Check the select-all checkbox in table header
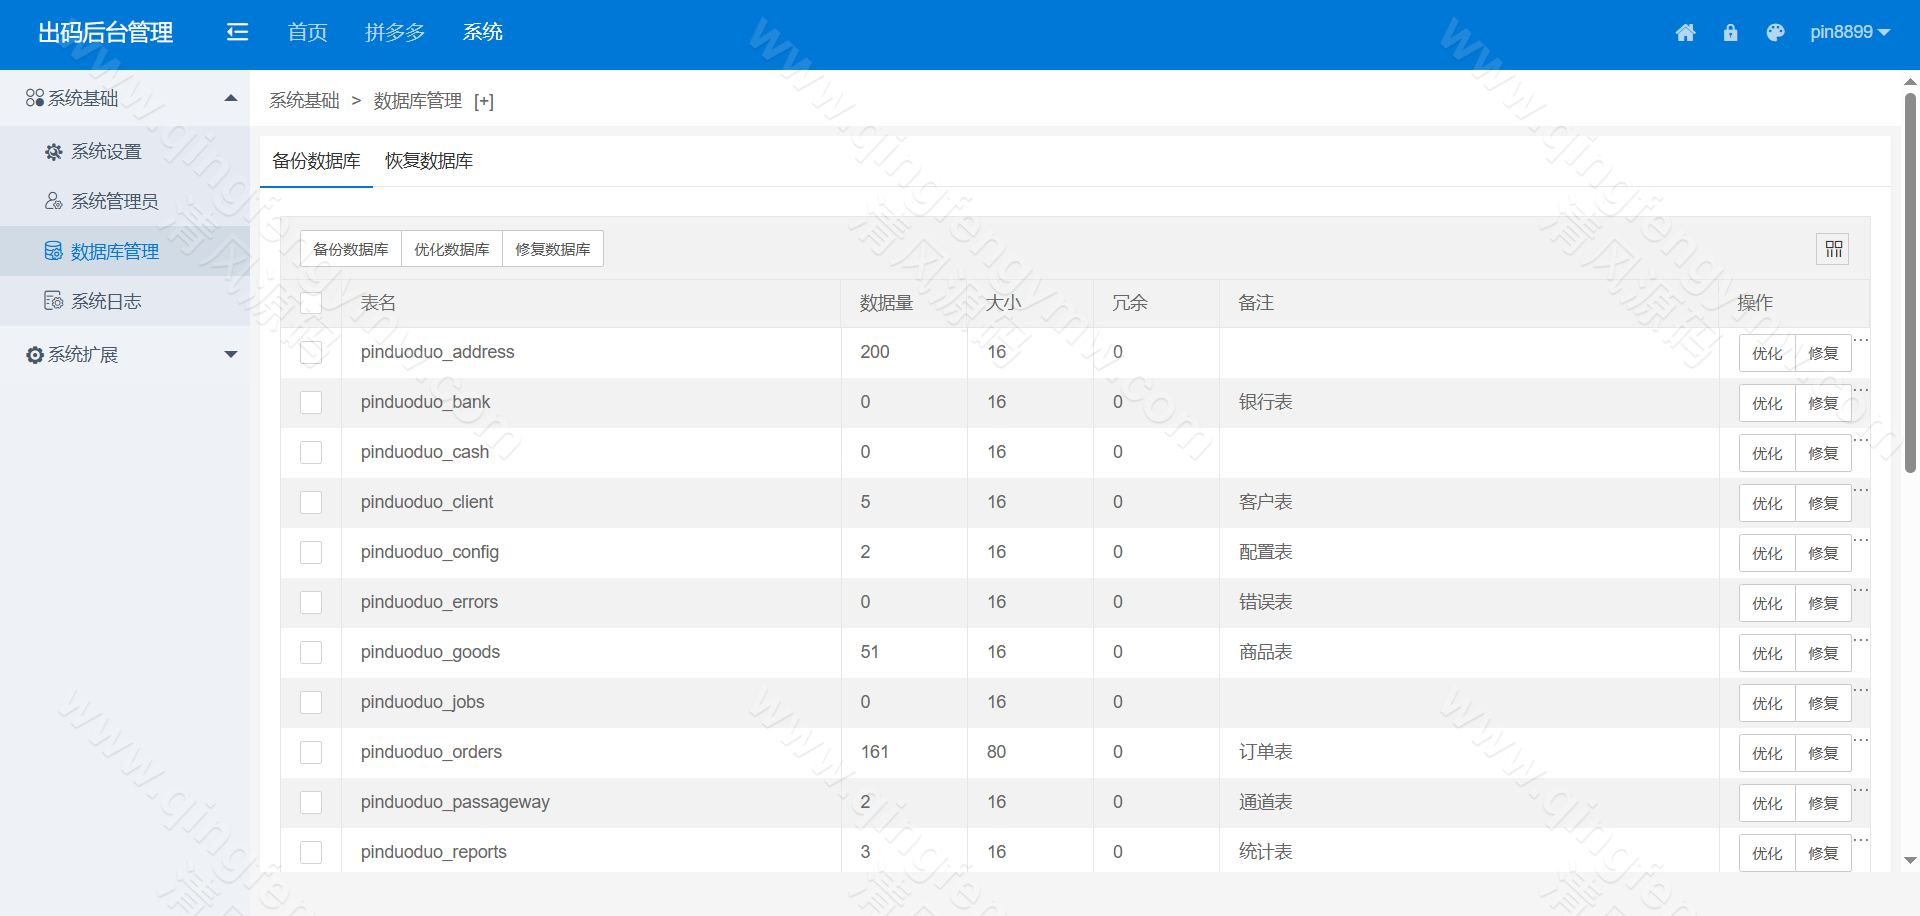The image size is (1920, 916). click(311, 303)
